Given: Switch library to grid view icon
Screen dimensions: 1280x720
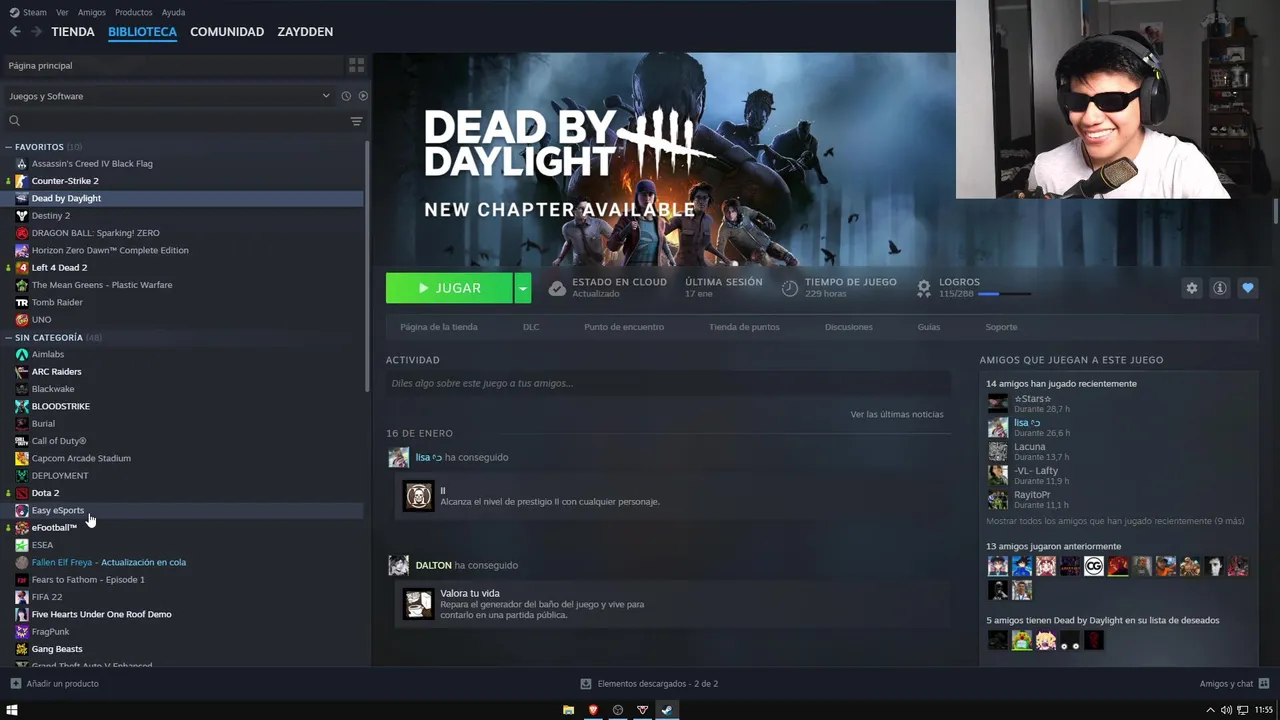Looking at the screenshot, I should pos(356,65).
